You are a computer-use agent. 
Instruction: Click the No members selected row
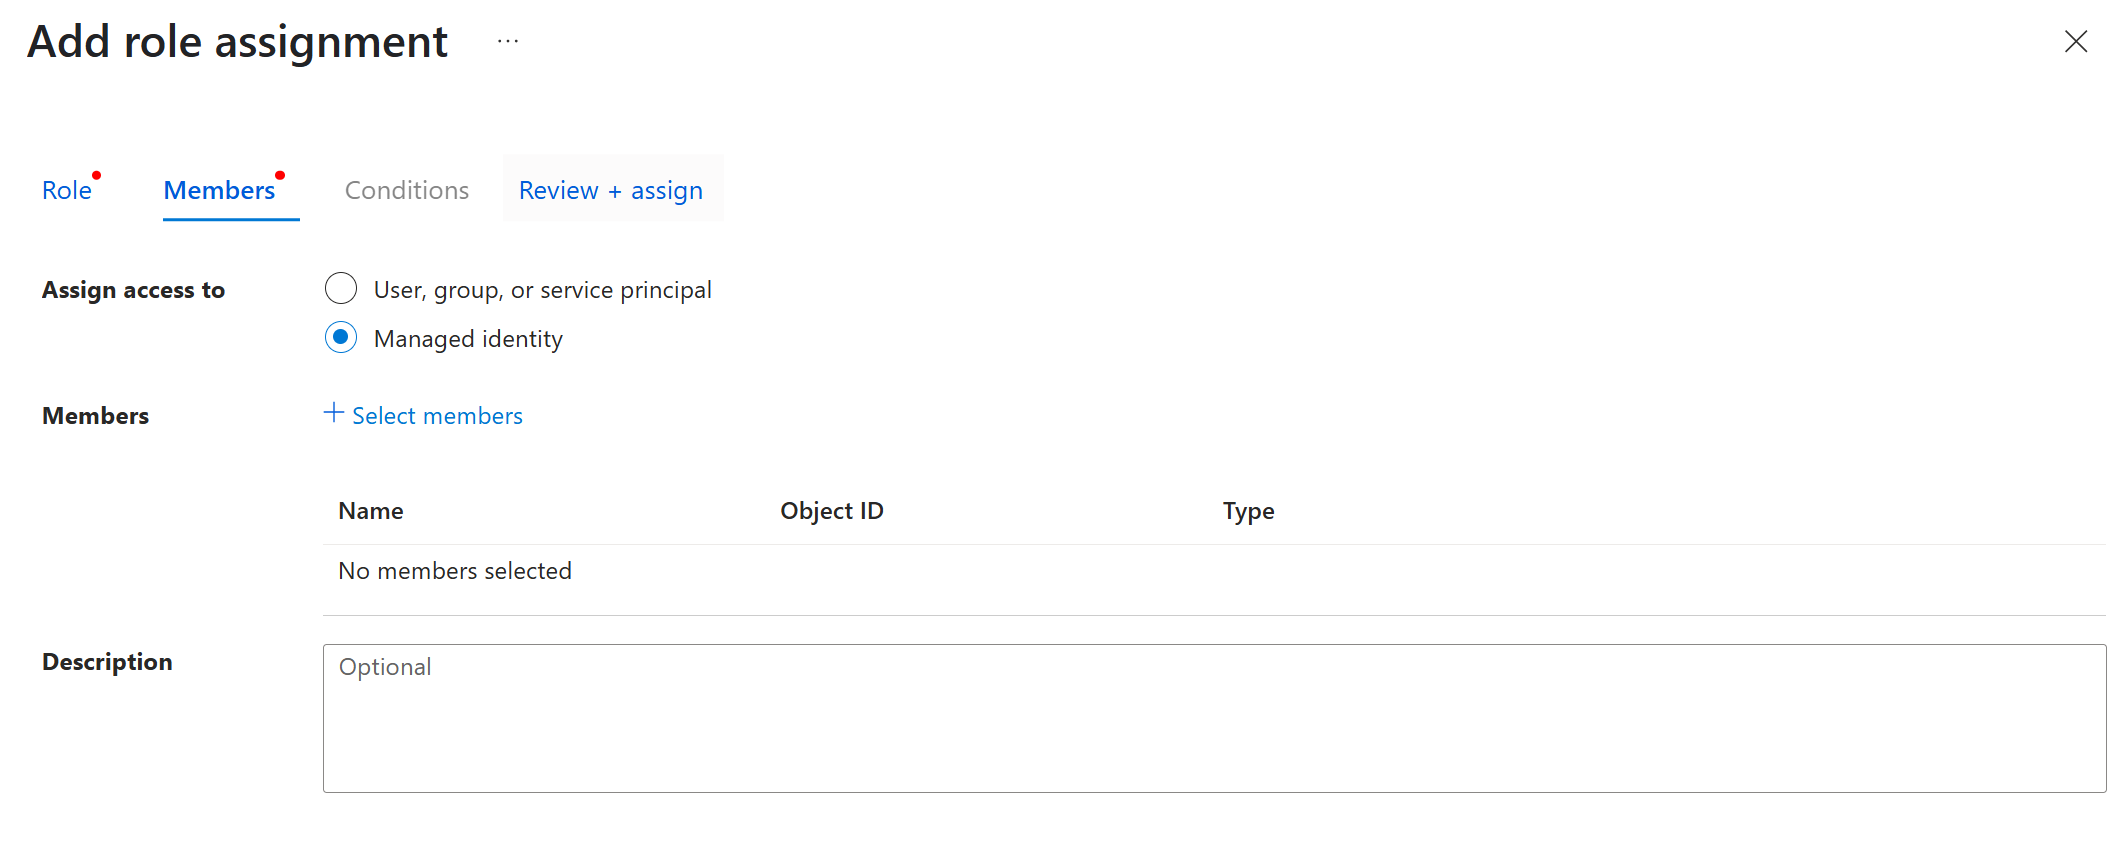(455, 570)
